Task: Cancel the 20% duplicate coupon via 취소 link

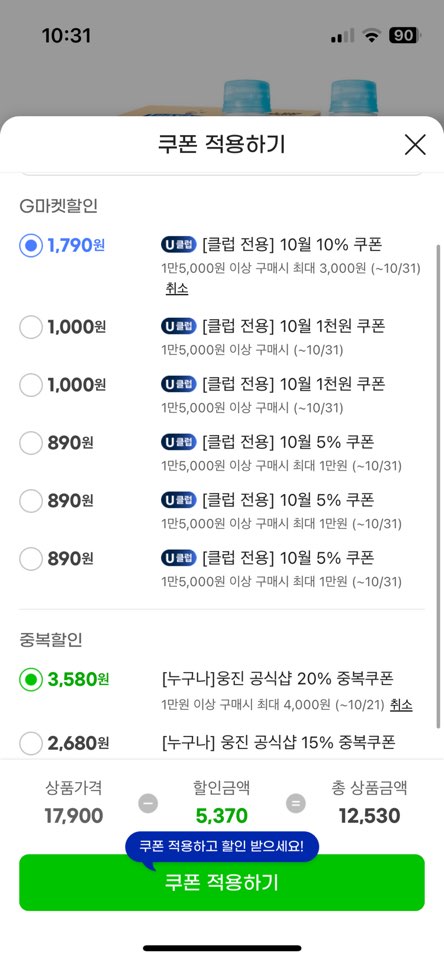Action: pyautogui.click(x=401, y=704)
